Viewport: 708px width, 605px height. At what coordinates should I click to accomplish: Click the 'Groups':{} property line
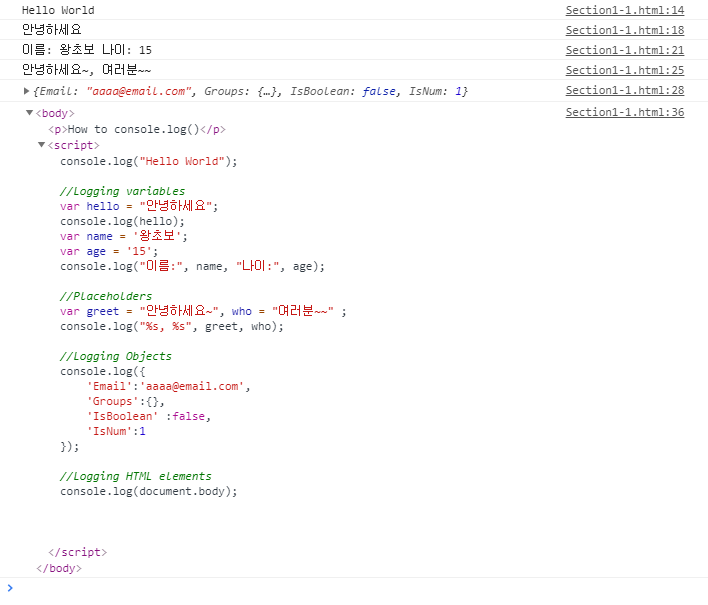pyautogui.click(x=126, y=401)
